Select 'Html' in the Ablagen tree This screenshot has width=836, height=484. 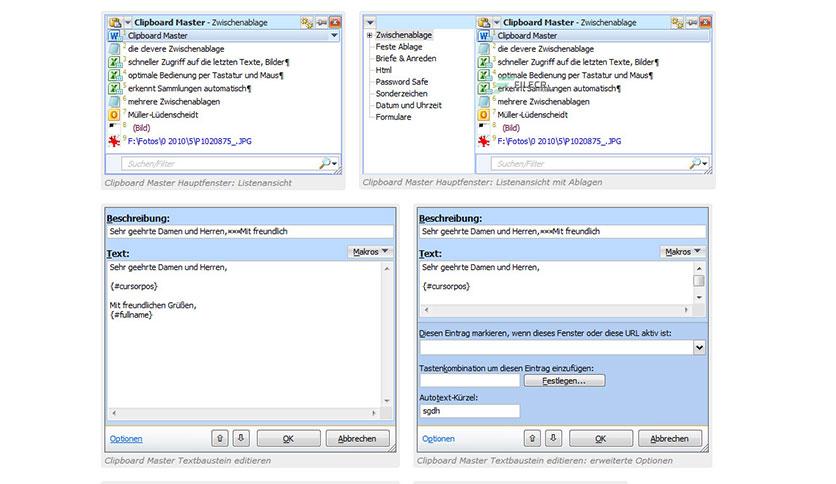coord(383,70)
